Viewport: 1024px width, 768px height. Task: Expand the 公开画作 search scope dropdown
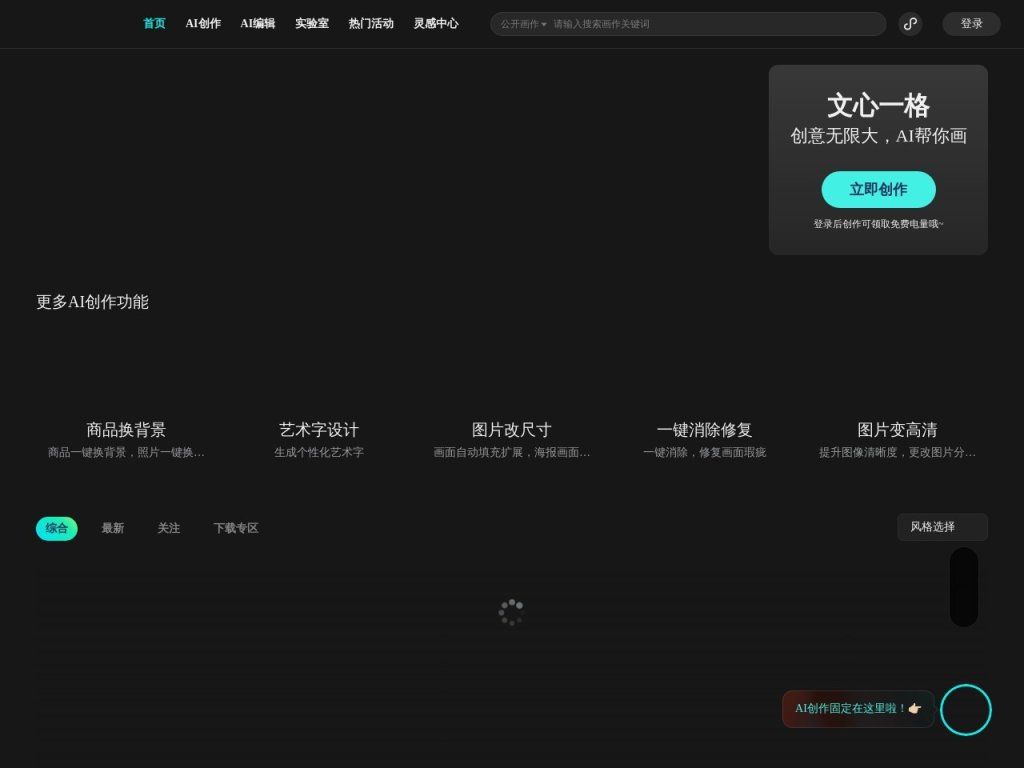[523, 24]
